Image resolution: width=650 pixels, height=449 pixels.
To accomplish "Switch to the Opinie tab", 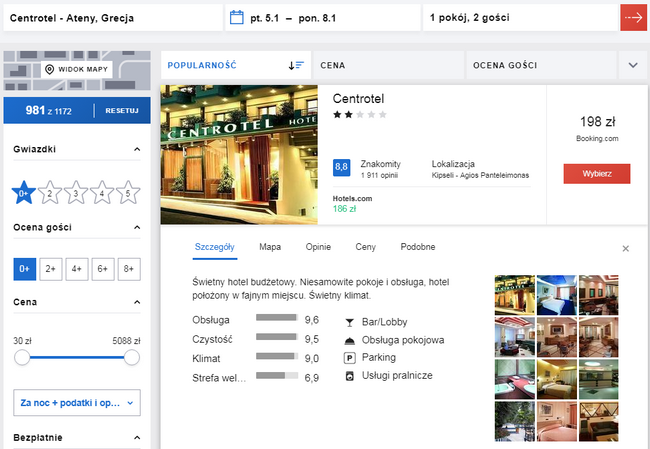I will pos(318,246).
